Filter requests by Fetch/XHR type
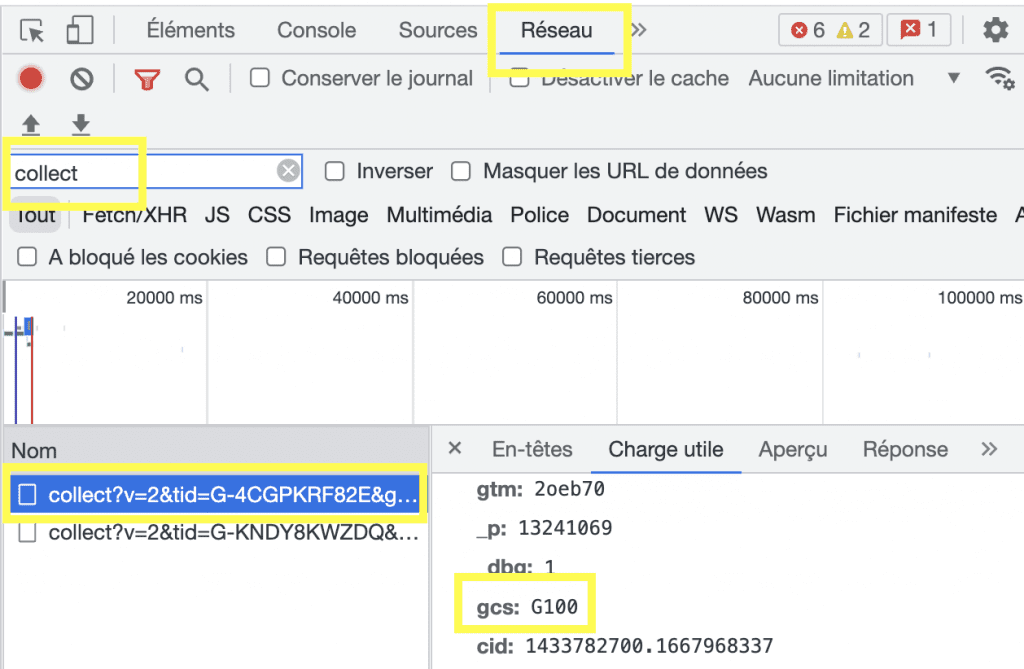 (x=134, y=215)
